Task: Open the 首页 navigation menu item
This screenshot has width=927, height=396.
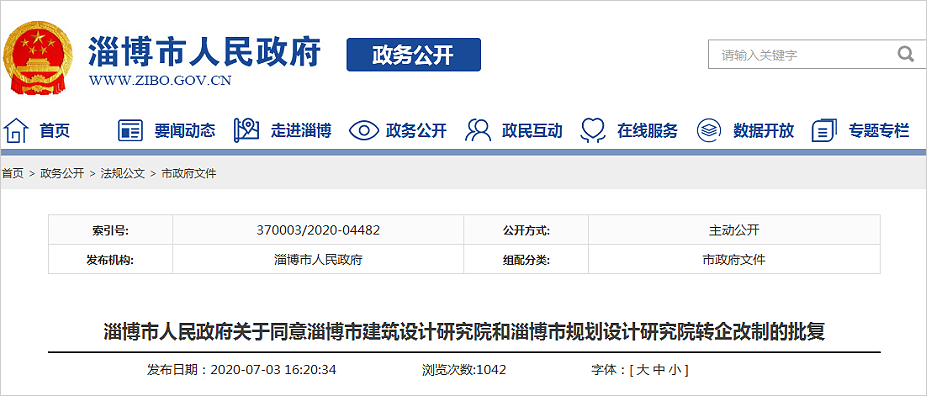Action: 54,131
